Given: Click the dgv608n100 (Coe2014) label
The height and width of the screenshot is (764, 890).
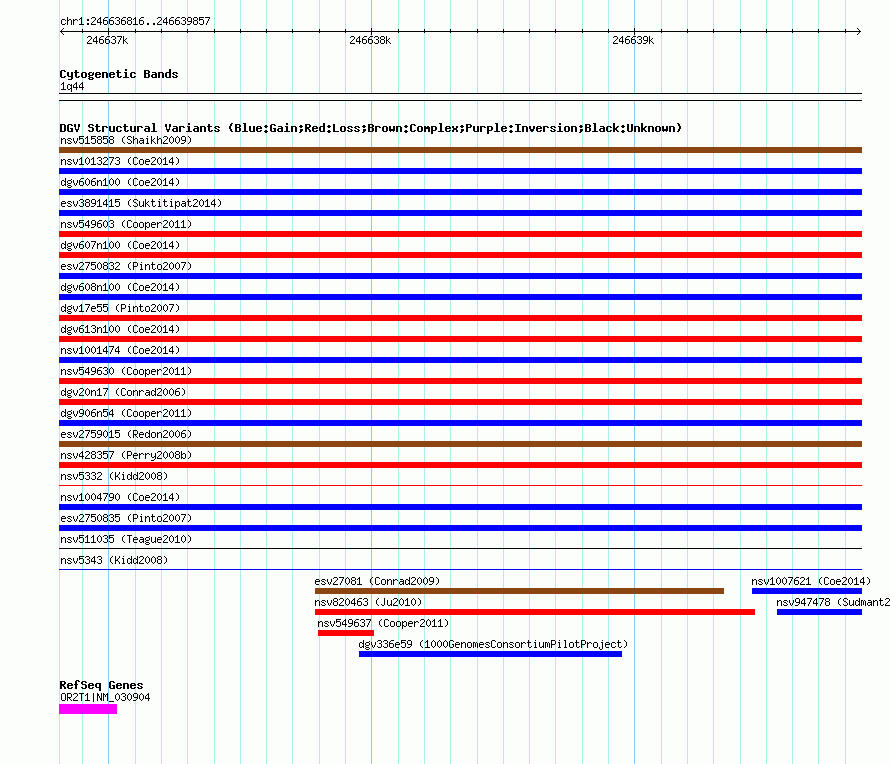Looking at the screenshot, I should [x=120, y=287].
